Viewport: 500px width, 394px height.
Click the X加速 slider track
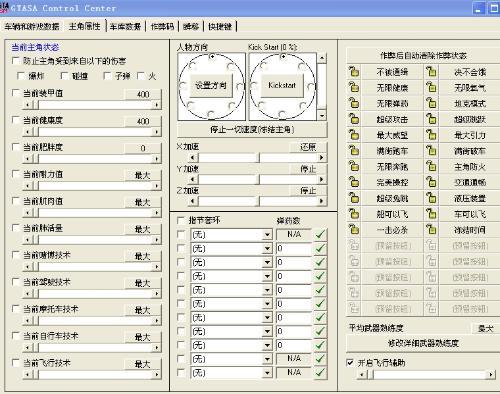click(x=259, y=157)
